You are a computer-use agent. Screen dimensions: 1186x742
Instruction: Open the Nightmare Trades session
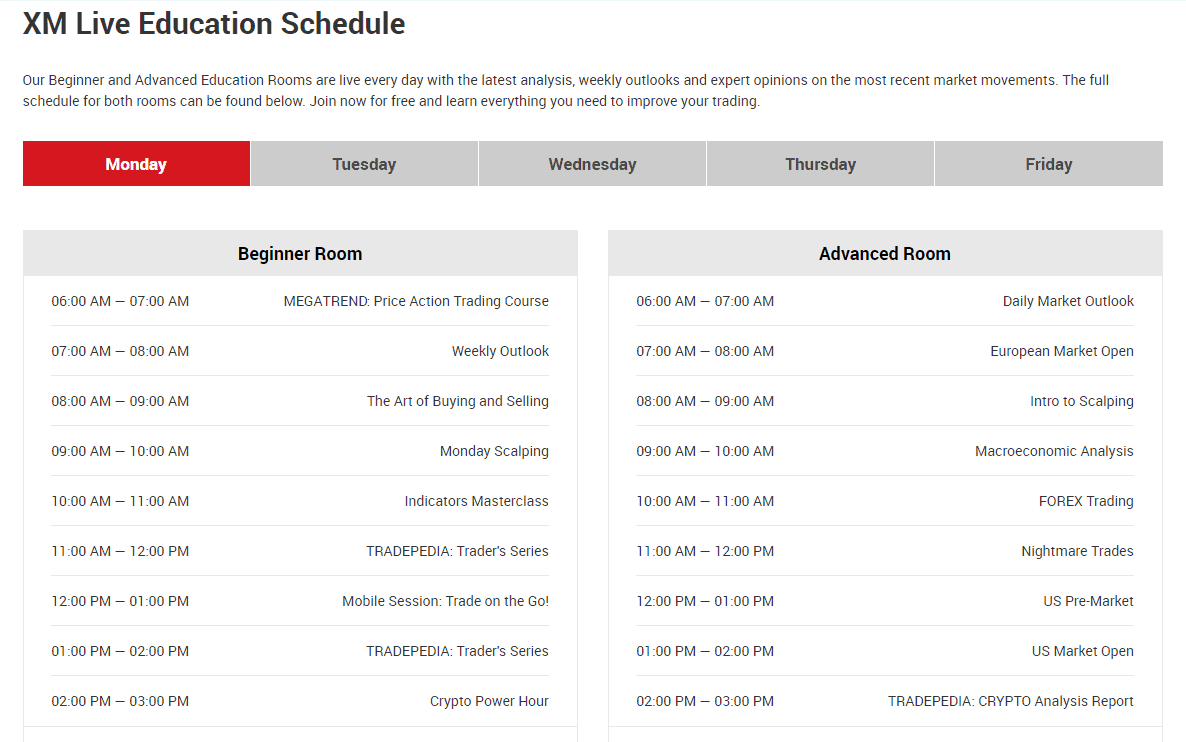(1077, 551)
